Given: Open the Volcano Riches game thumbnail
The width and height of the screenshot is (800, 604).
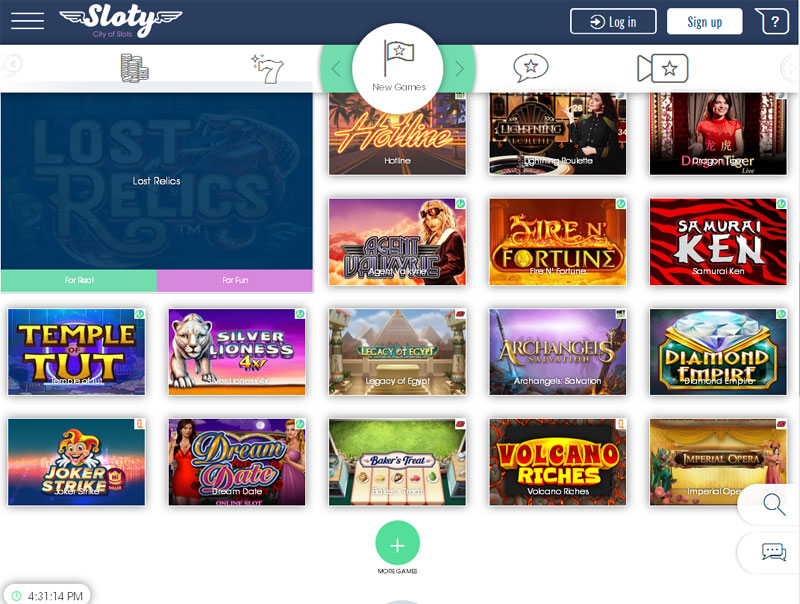Looking at the screenshot, I should (x=558, y=462).
